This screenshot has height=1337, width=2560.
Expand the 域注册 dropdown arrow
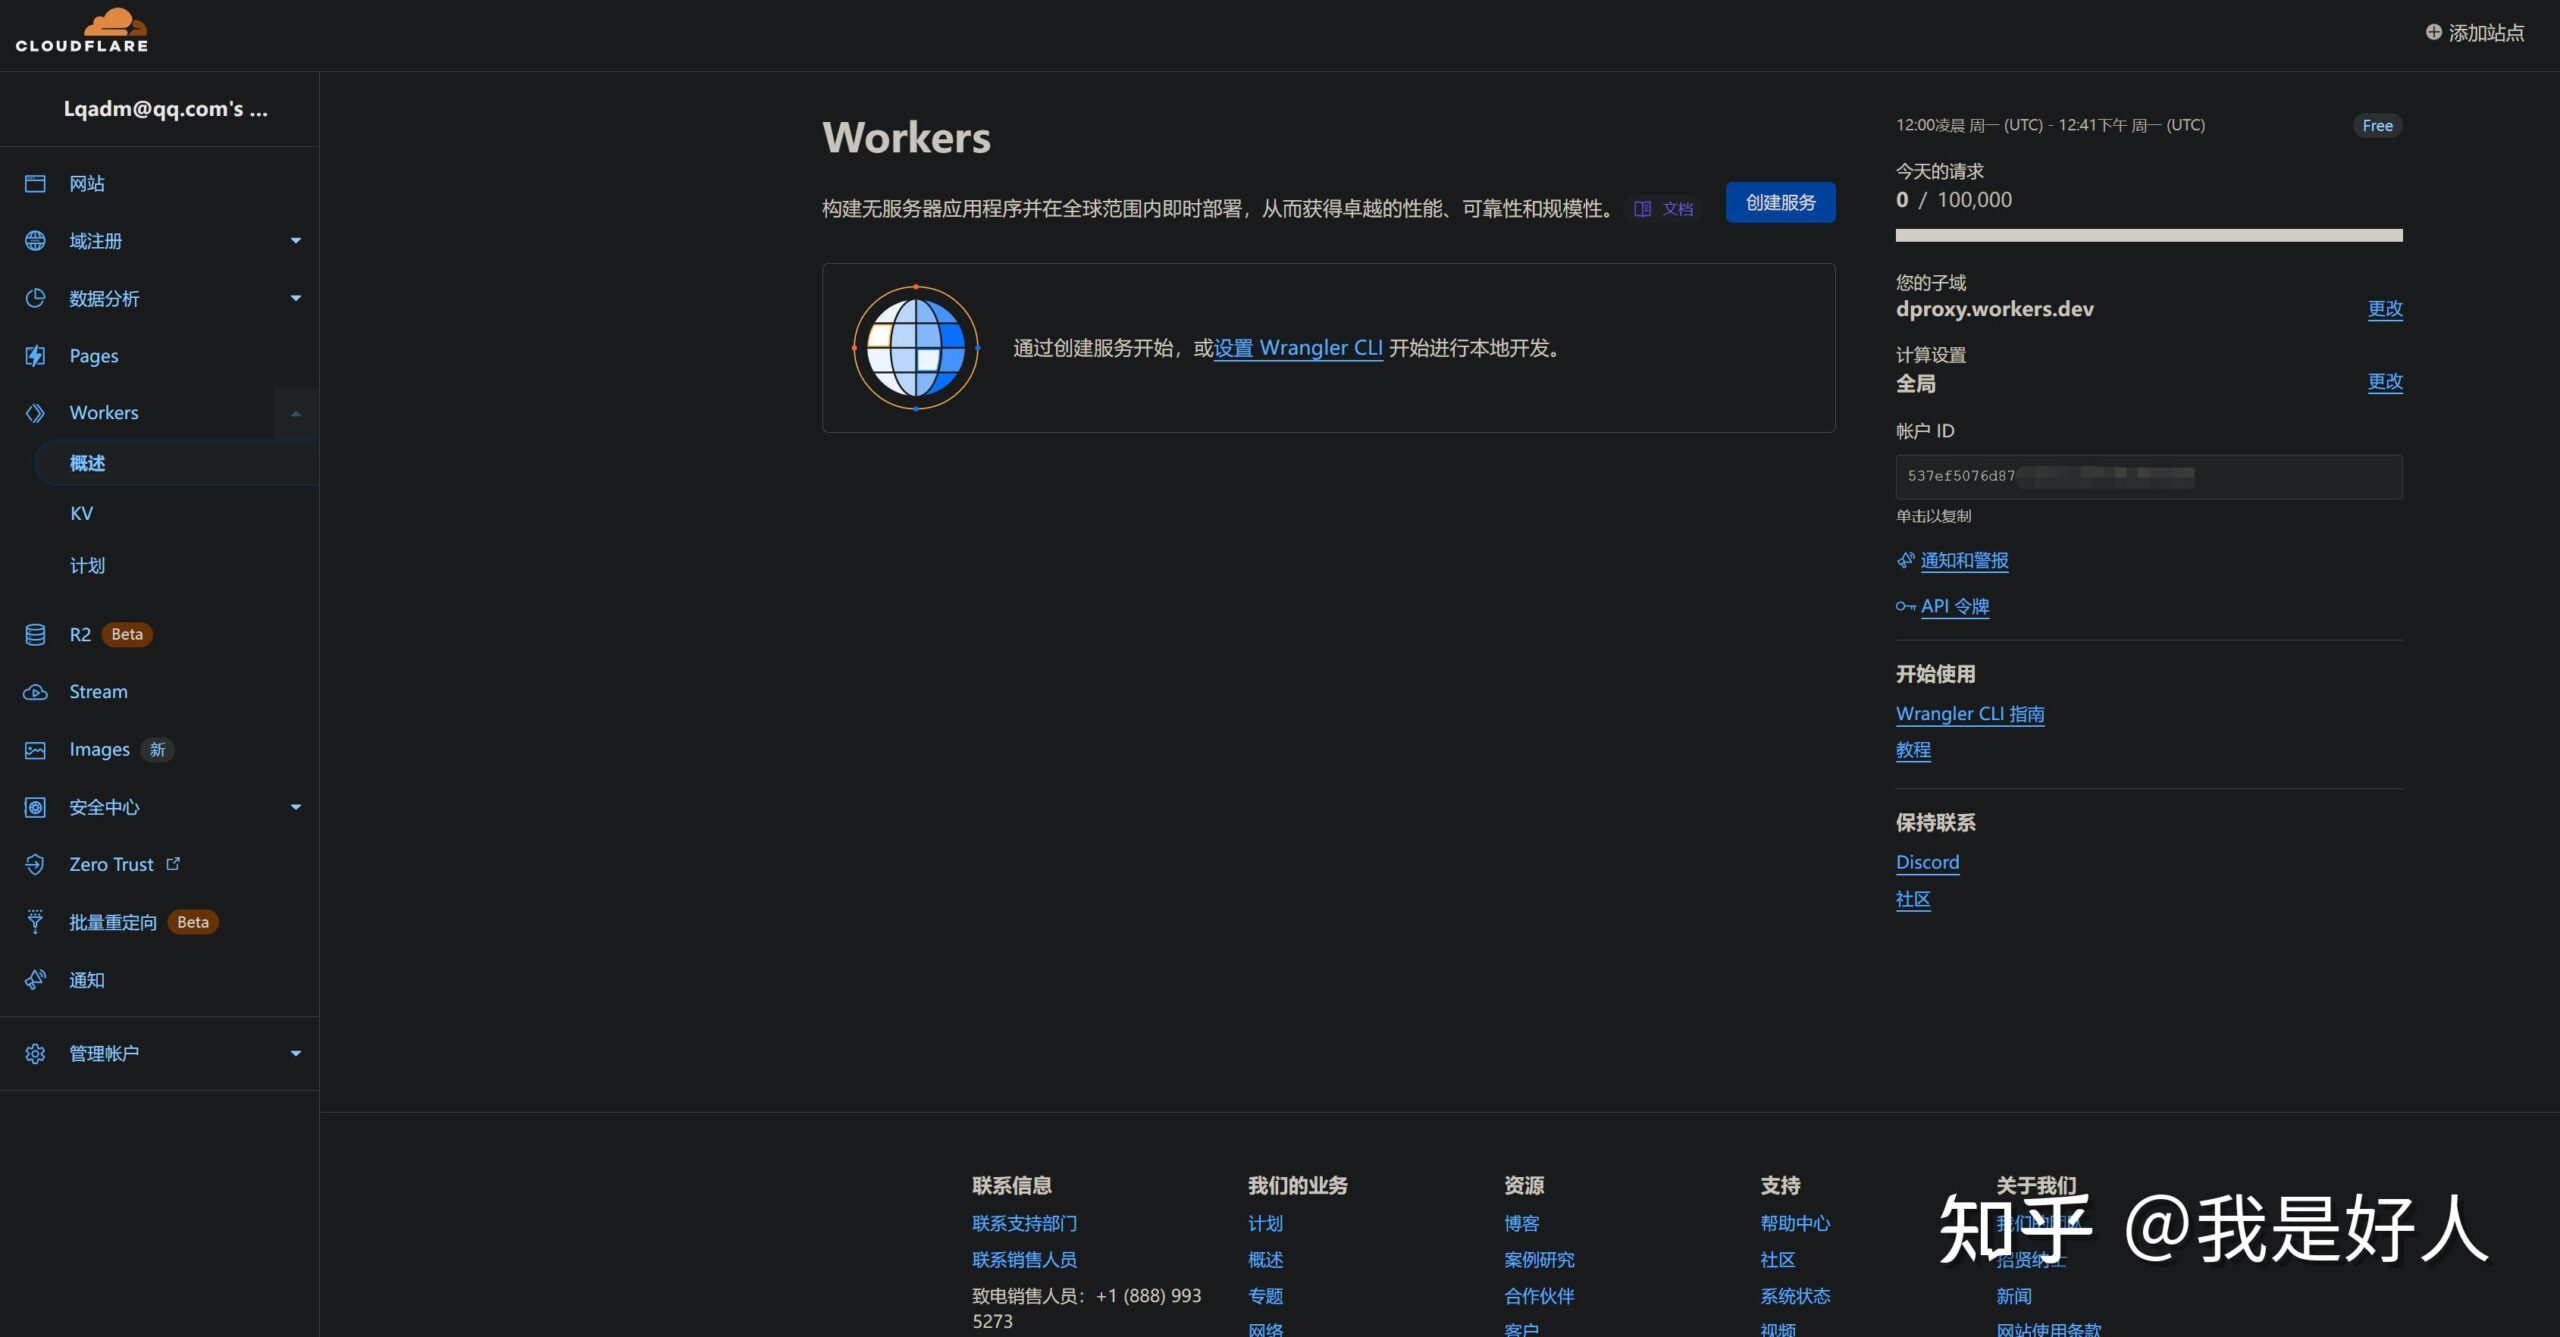pyautogui.click(x=296, y=241)
